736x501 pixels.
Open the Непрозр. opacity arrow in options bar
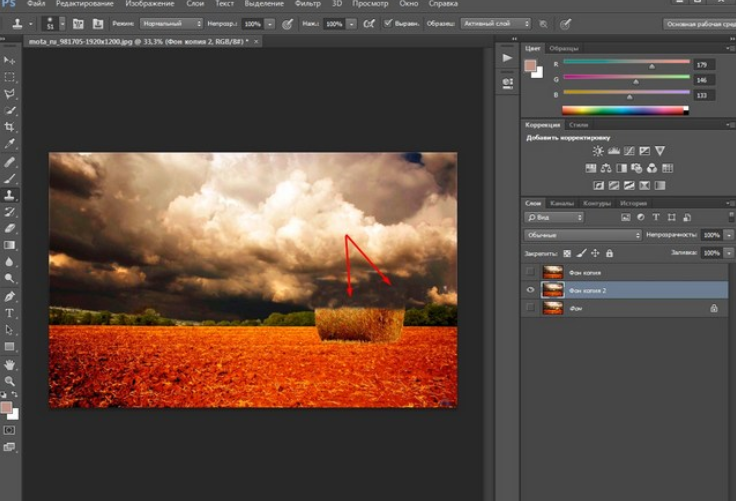tap(270, 24)
